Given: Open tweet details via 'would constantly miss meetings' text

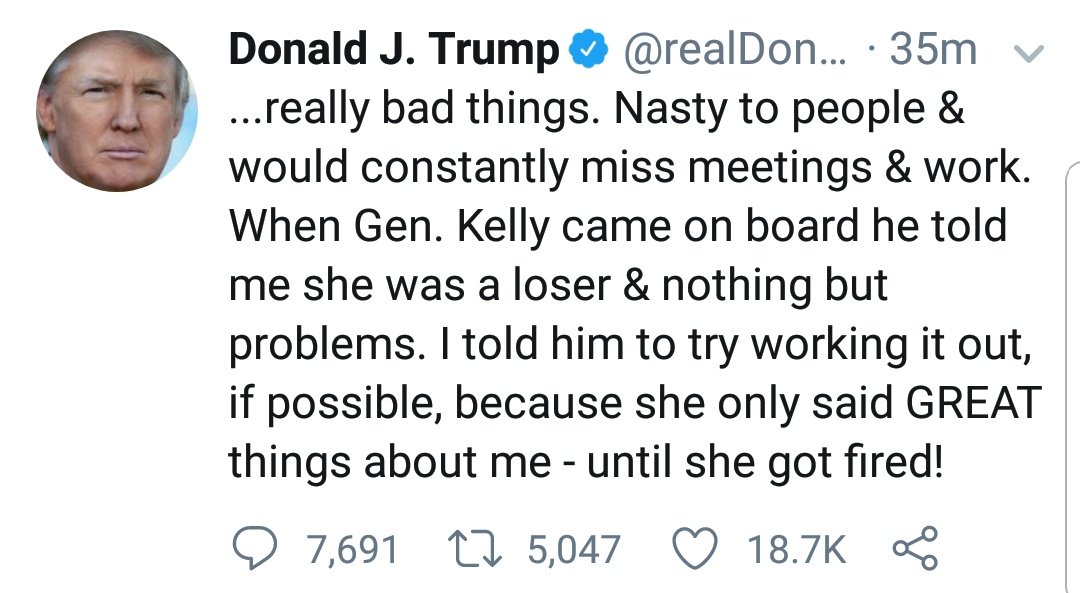Looking at the screenshot, I should (x=451, y=167).
